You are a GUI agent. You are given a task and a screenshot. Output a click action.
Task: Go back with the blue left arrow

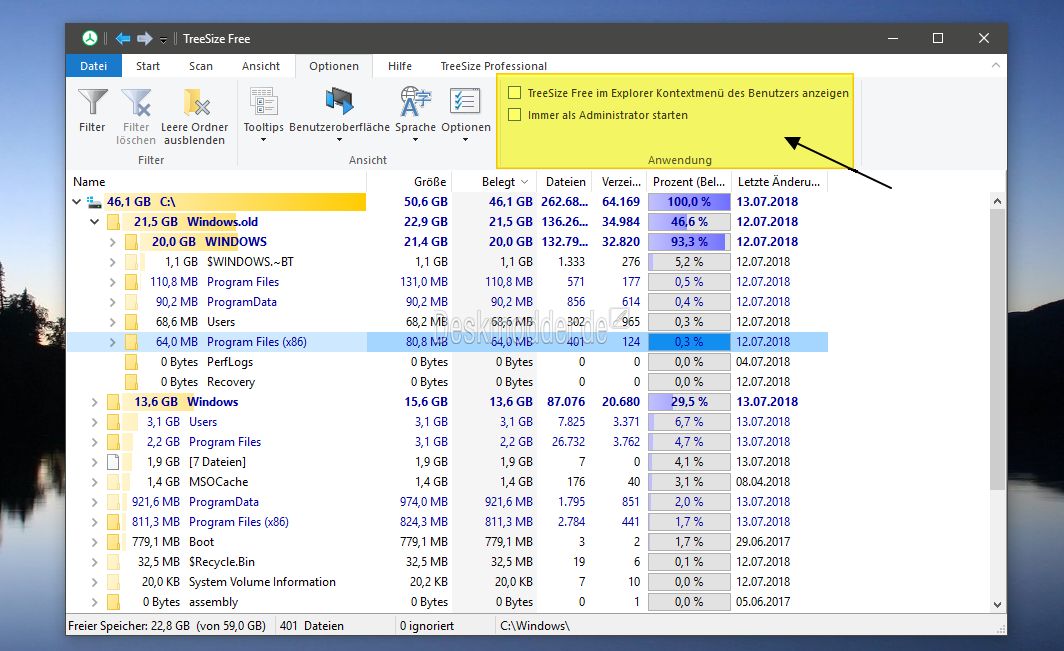pos(123,39)
